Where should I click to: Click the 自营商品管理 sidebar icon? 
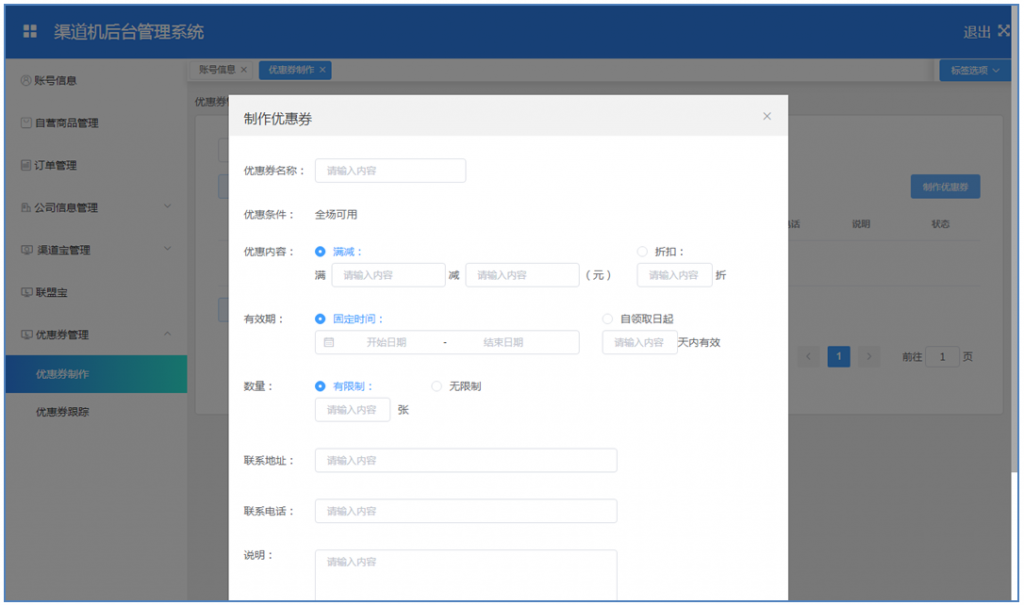click(x=26, y=123)
